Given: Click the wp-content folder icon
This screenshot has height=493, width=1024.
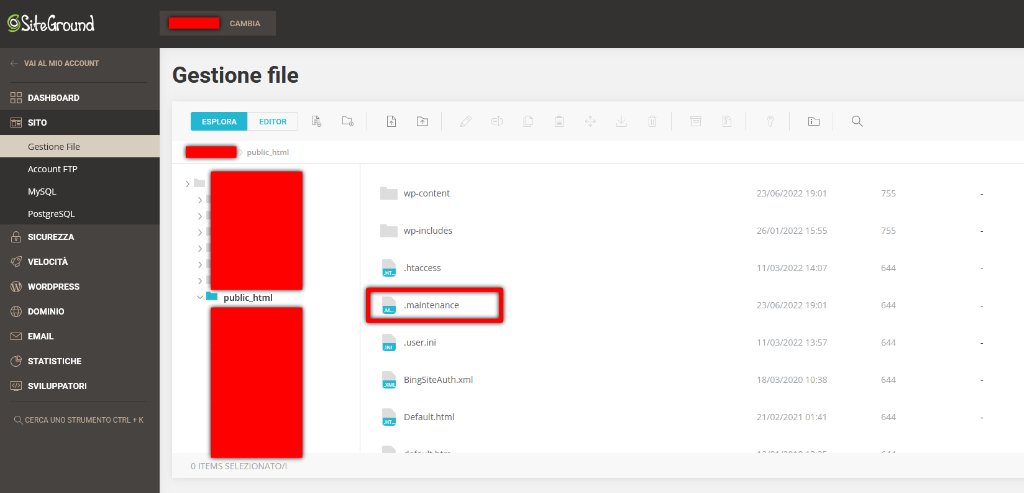Looking at the screenshot, I should (x=389, y=193).
